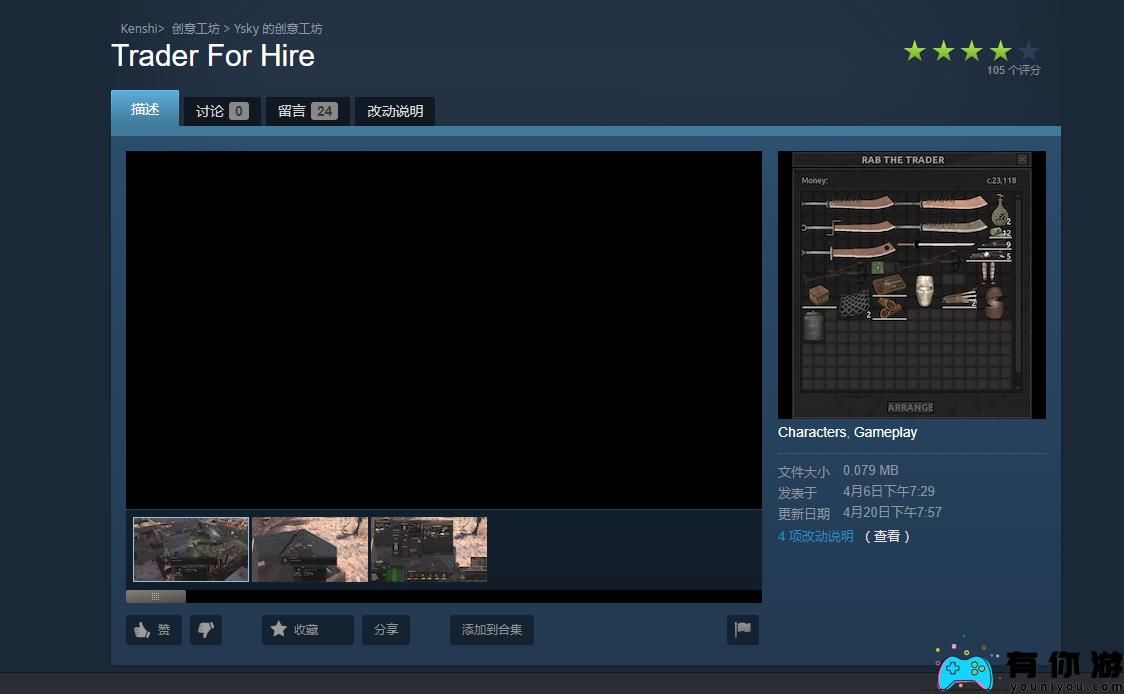Open the 描述 tab
This screenshot has width=1124, height=694.
(x=145, y=109)
